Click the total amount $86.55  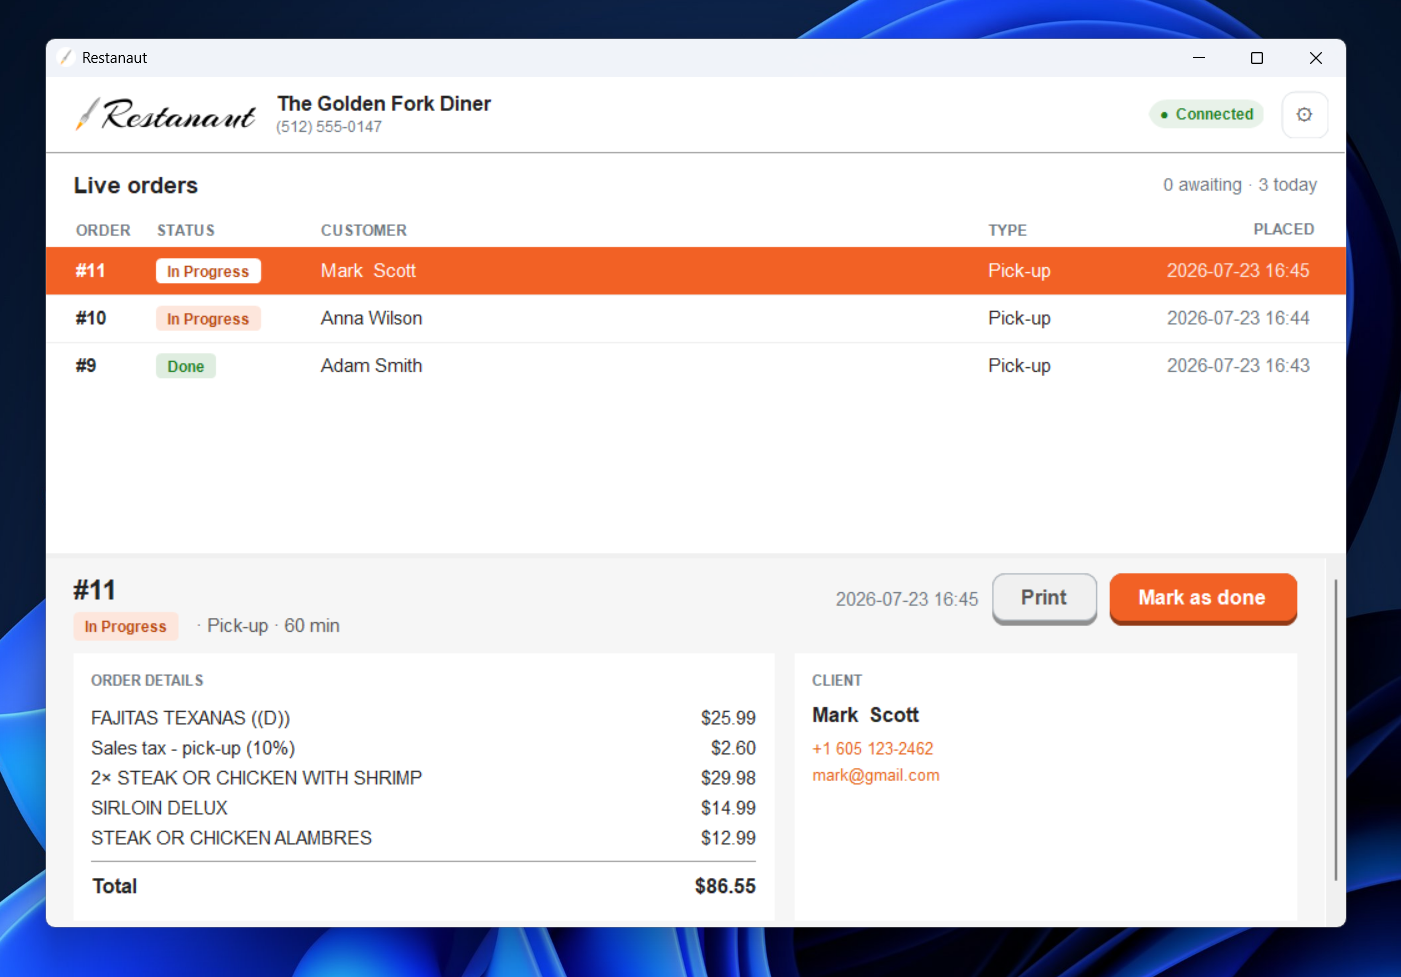coord(725,886)
